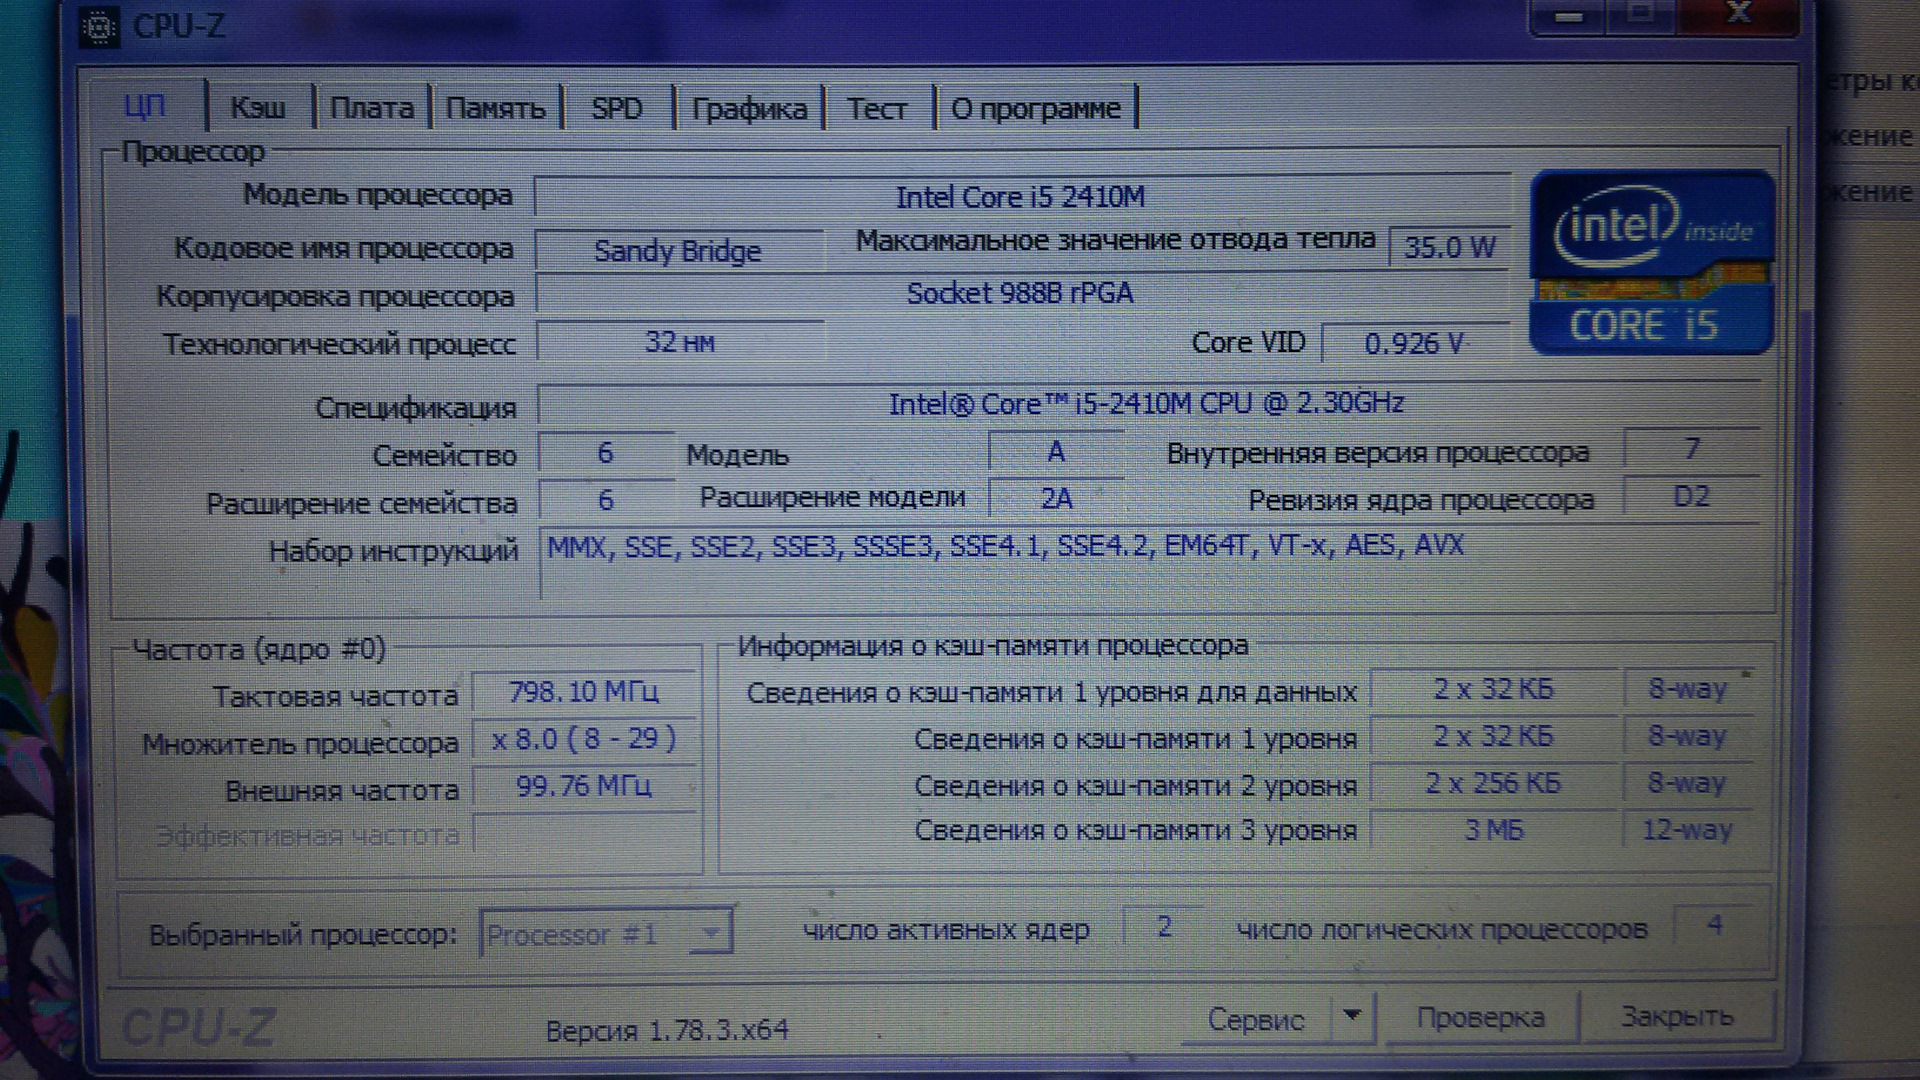Click the Socket 988B rPGA package value
Viewport: 1920px width, 1080px height.
pyautogui.click(x=1021, y=293)
